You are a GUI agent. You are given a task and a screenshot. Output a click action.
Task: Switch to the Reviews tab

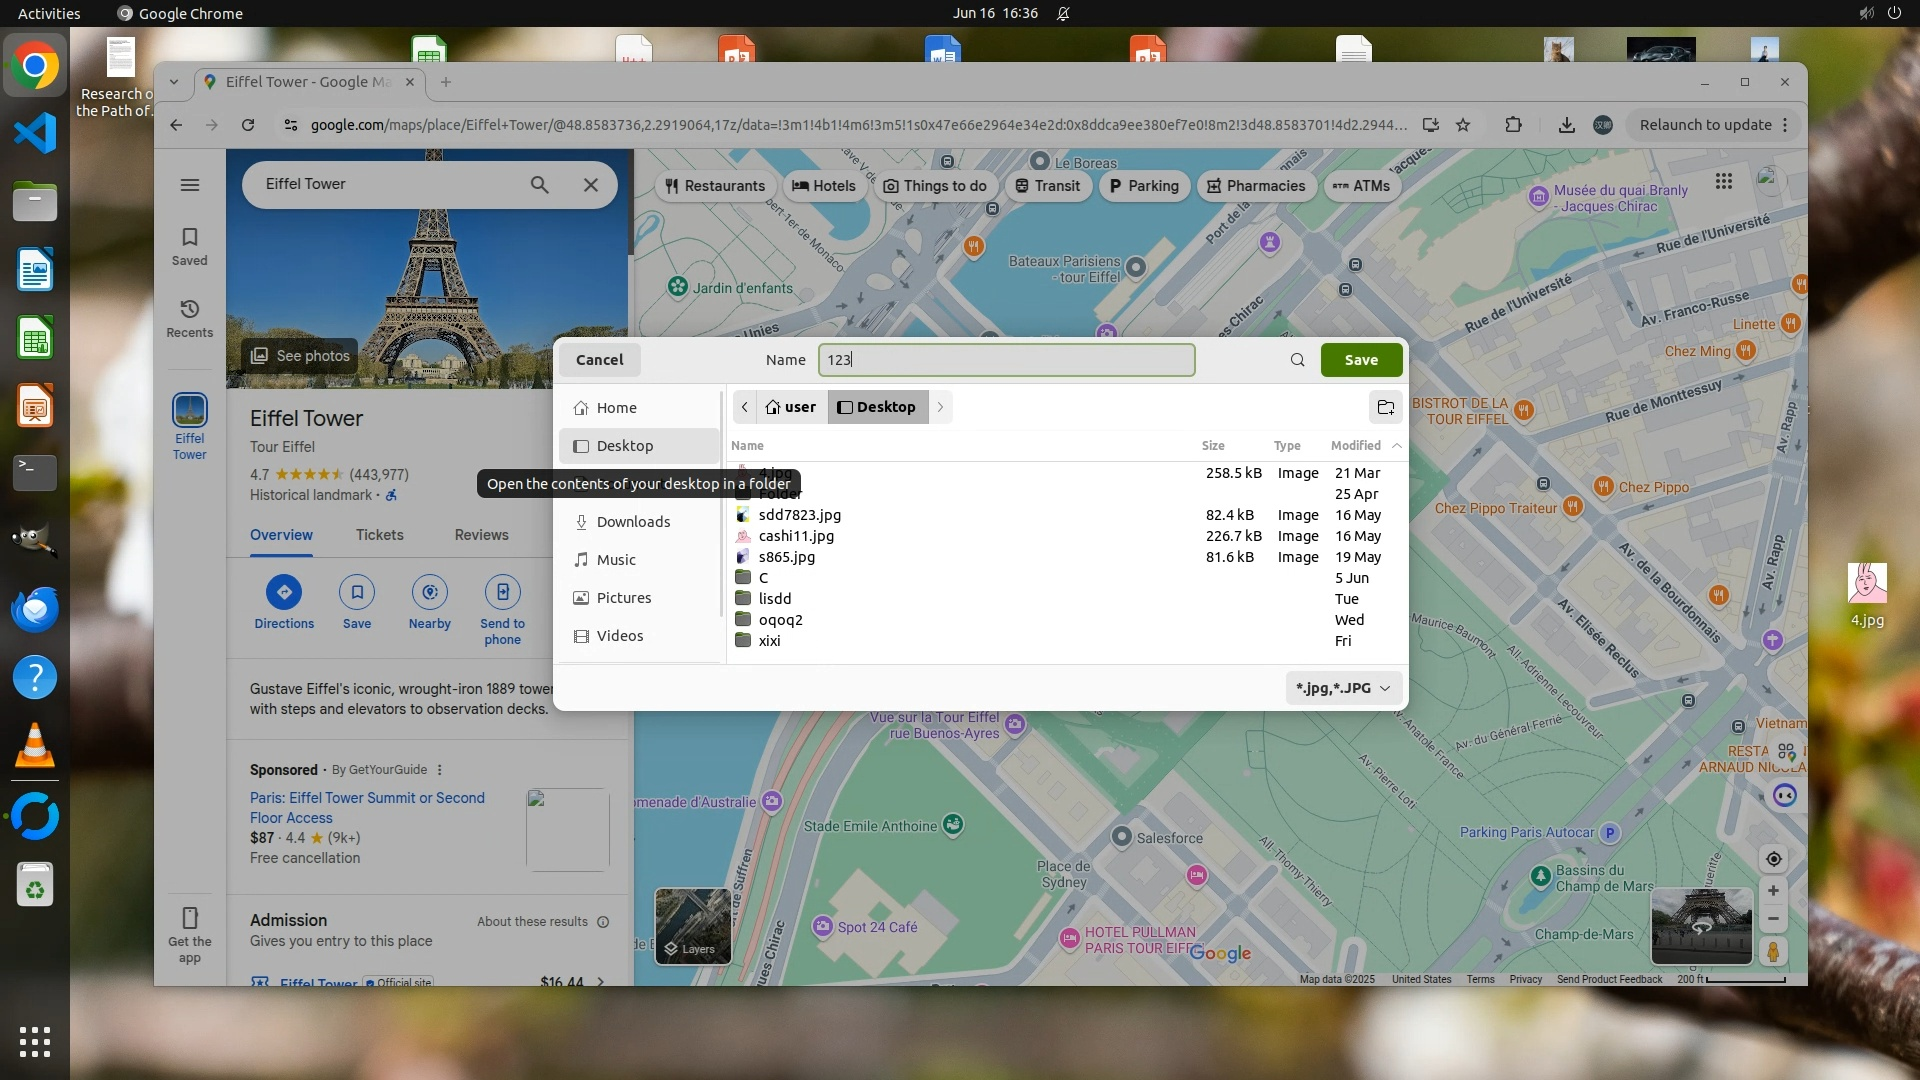click(481, 535)
